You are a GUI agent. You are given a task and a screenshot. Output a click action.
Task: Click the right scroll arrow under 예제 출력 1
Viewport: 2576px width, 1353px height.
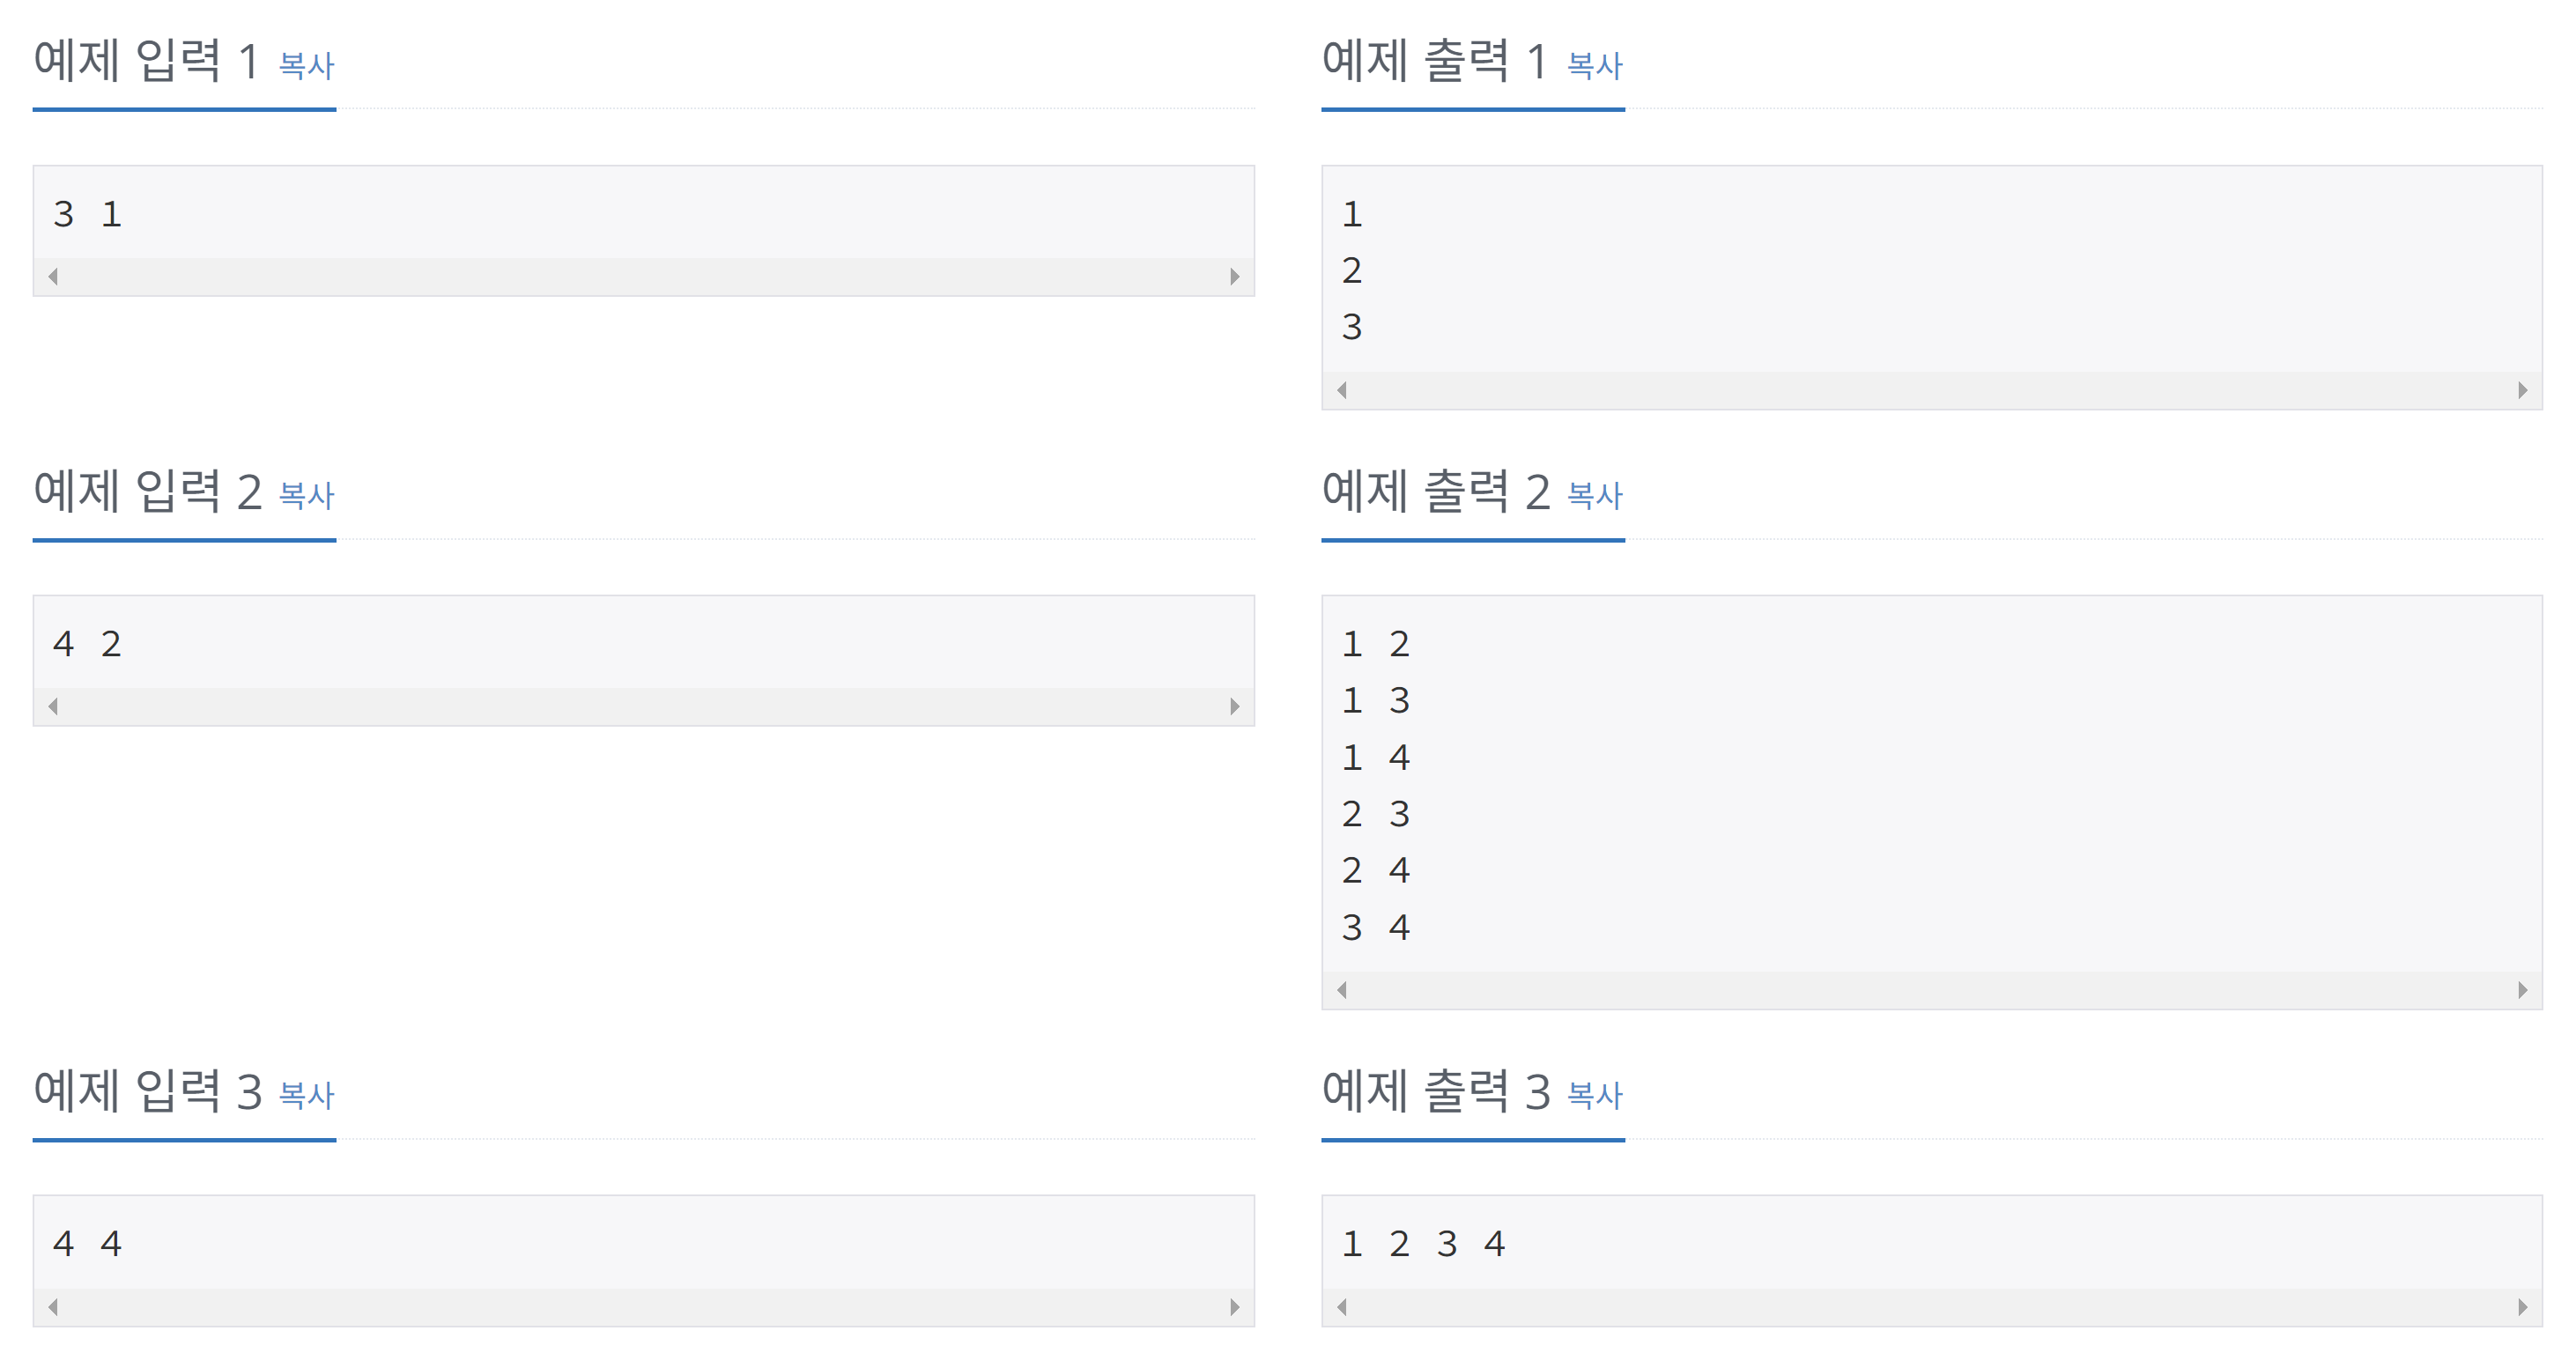[x=2522, y=389]
